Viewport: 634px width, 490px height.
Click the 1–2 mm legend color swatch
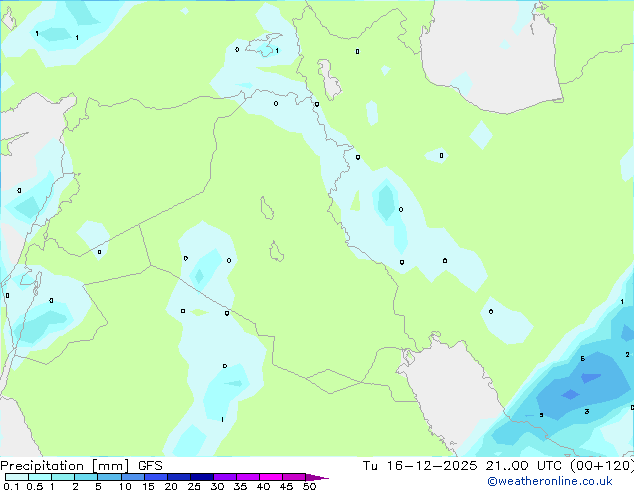point(63,477)
